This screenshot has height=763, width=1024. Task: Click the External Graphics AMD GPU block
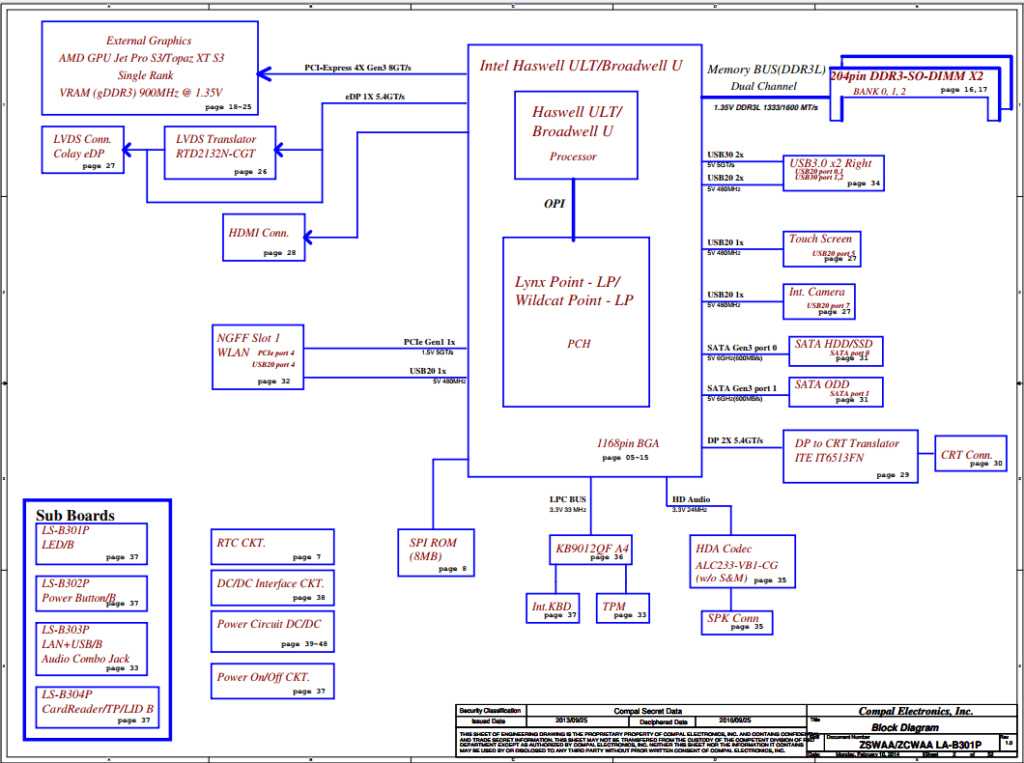150,68
